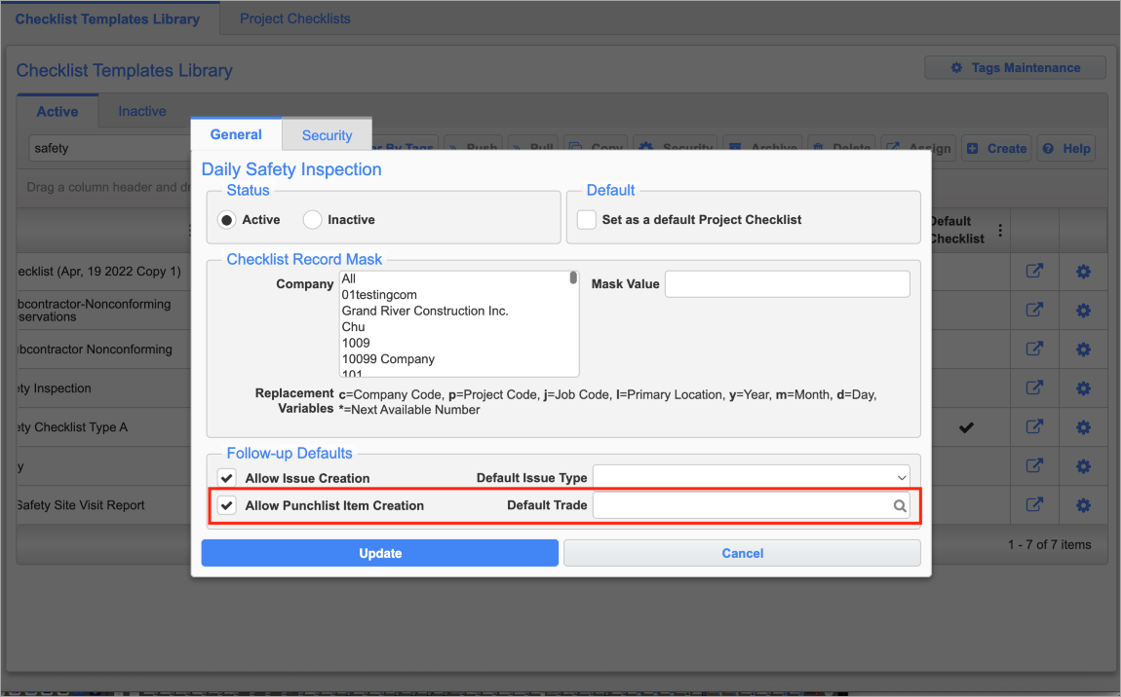
Task: Open link icon in Checklist Type A row
Action: pos(1034,427)
